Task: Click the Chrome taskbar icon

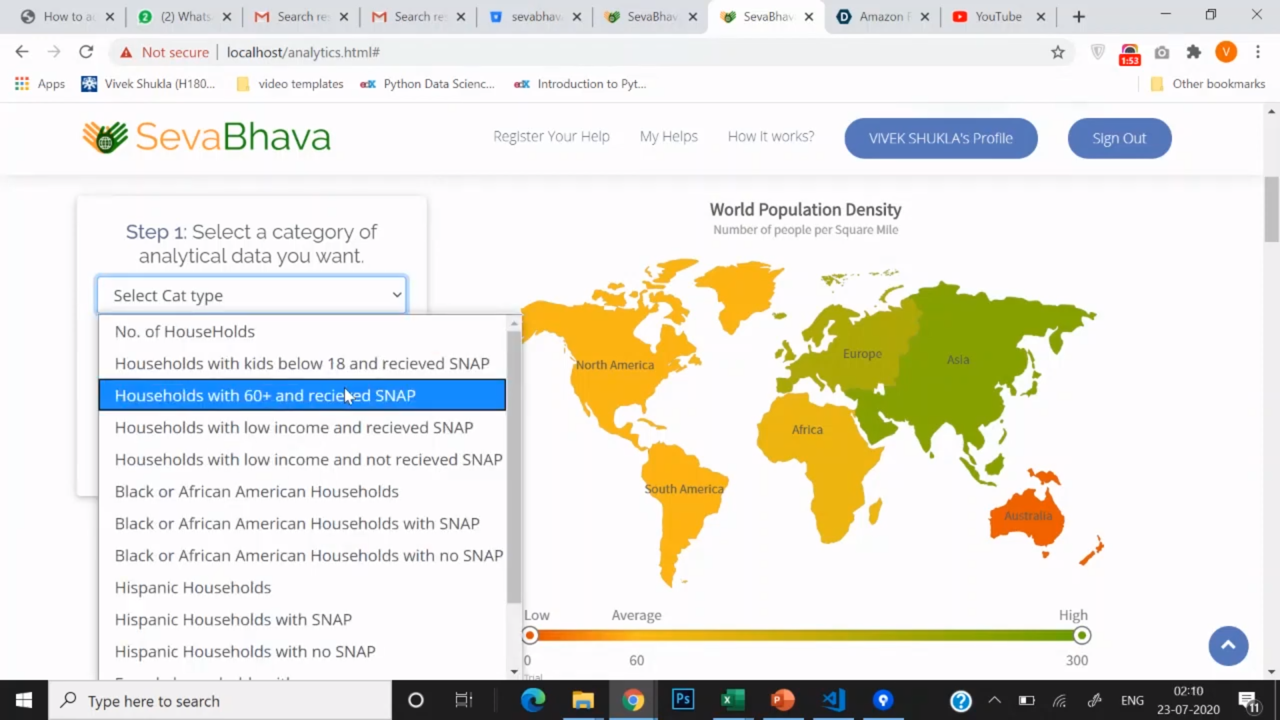Action: [x=633, y=700]
